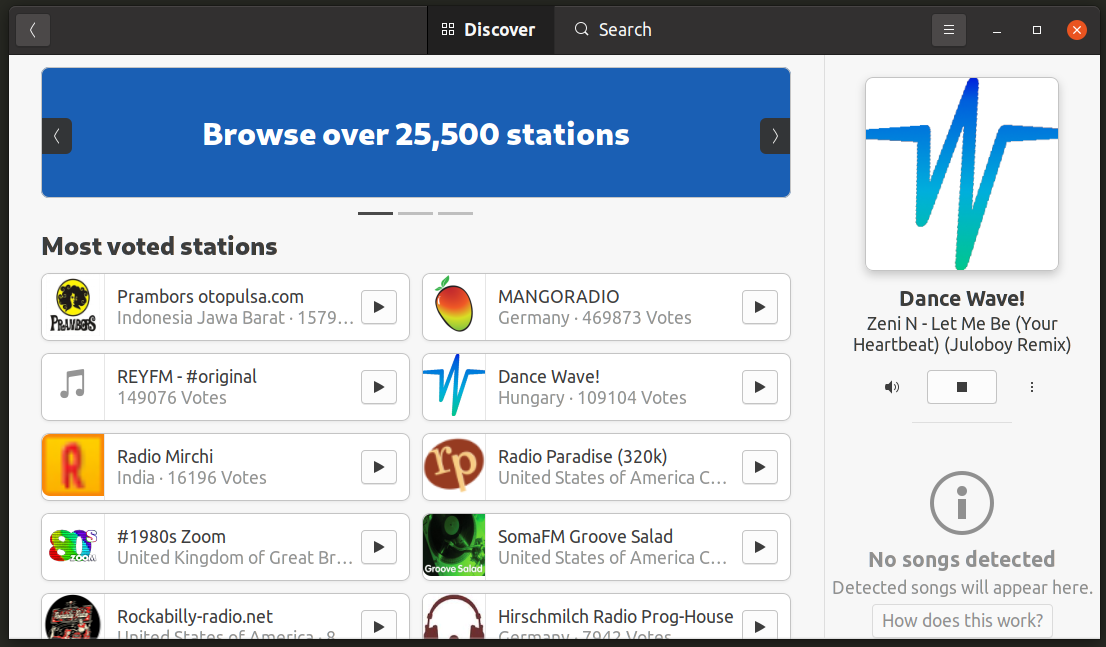Click the player volume speaker icon
This screenshot has height=647, width=1106.
(x=892, y=387)
